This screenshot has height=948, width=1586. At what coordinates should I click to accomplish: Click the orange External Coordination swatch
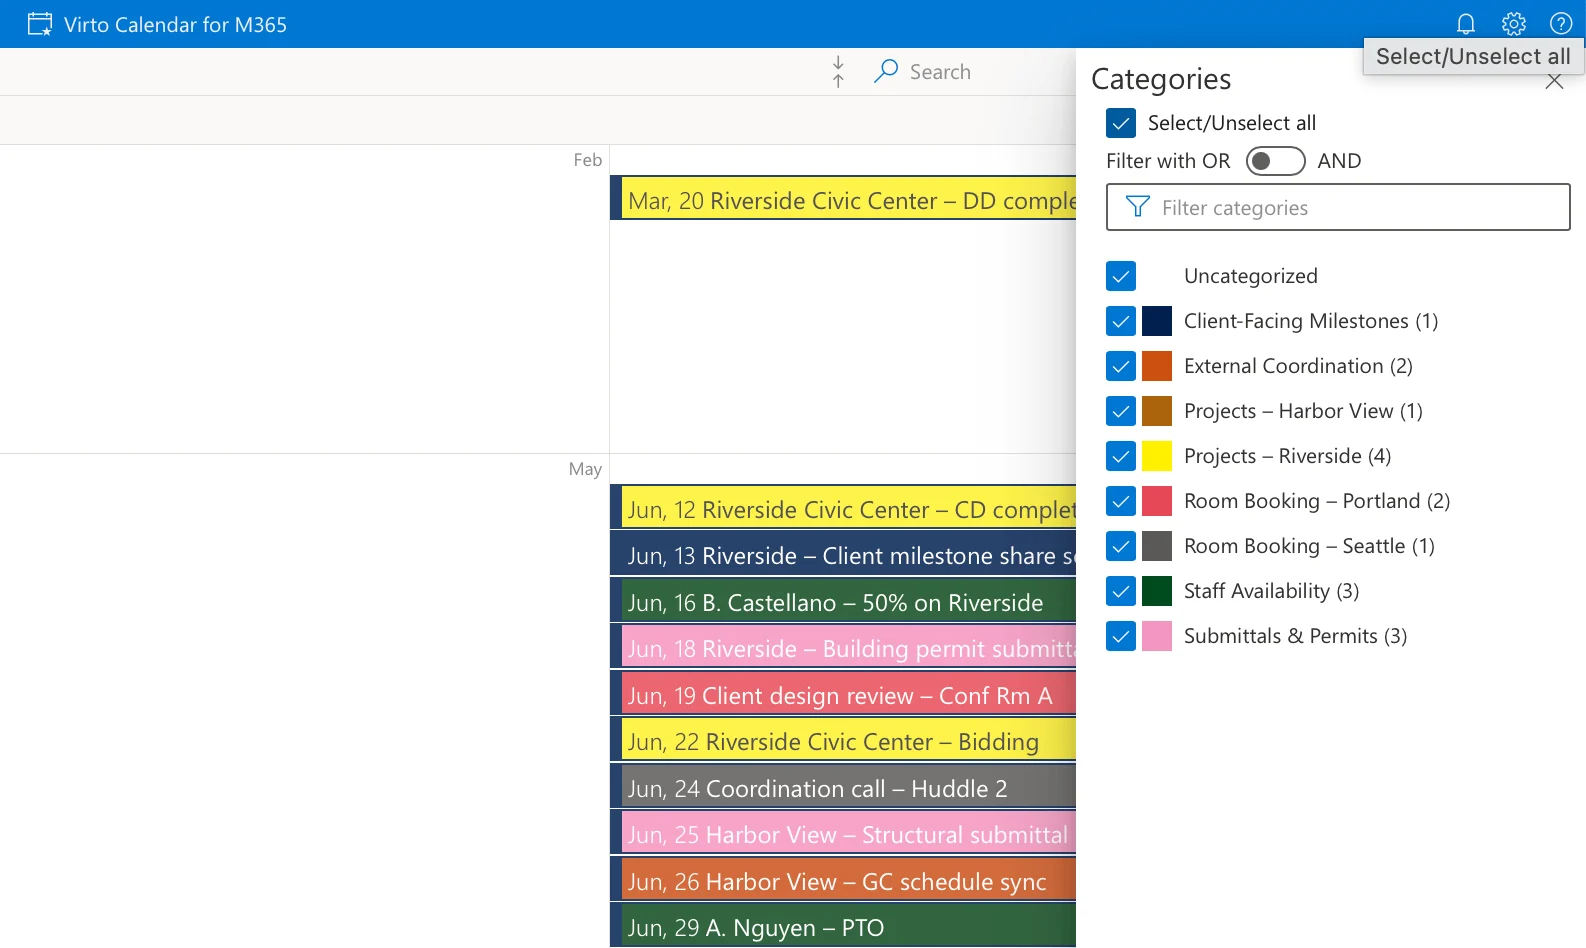click(1157, 366)
